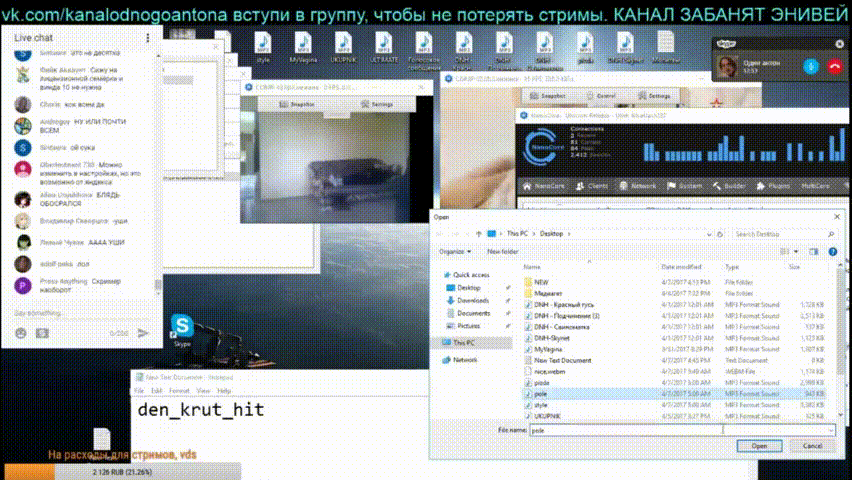Click the Super Chat money icon
Screen dimensions: 852x480
coord(42,333)
